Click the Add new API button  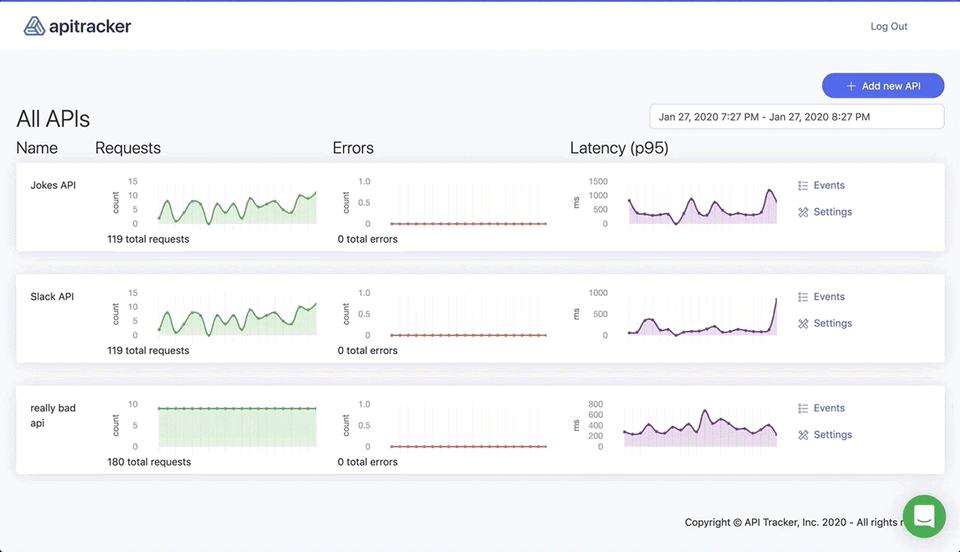[883, 86]
